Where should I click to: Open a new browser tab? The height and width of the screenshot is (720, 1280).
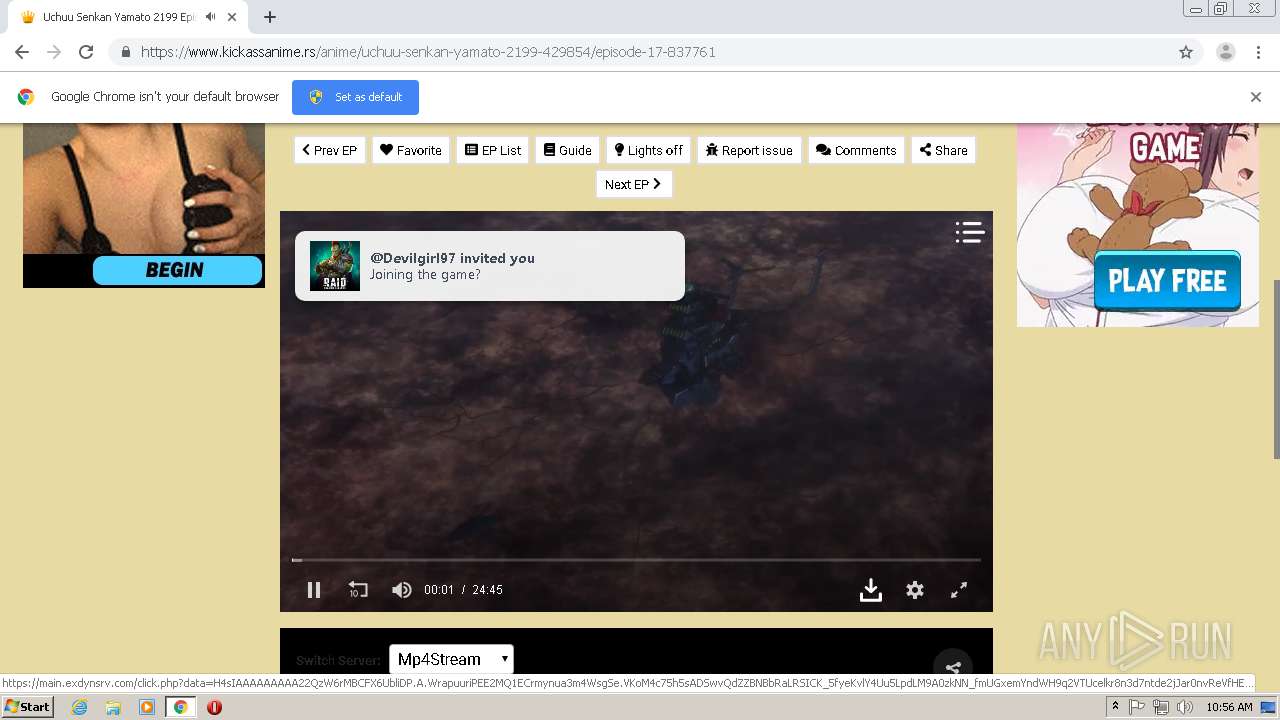pyautogui.click(x=270, y=17)
